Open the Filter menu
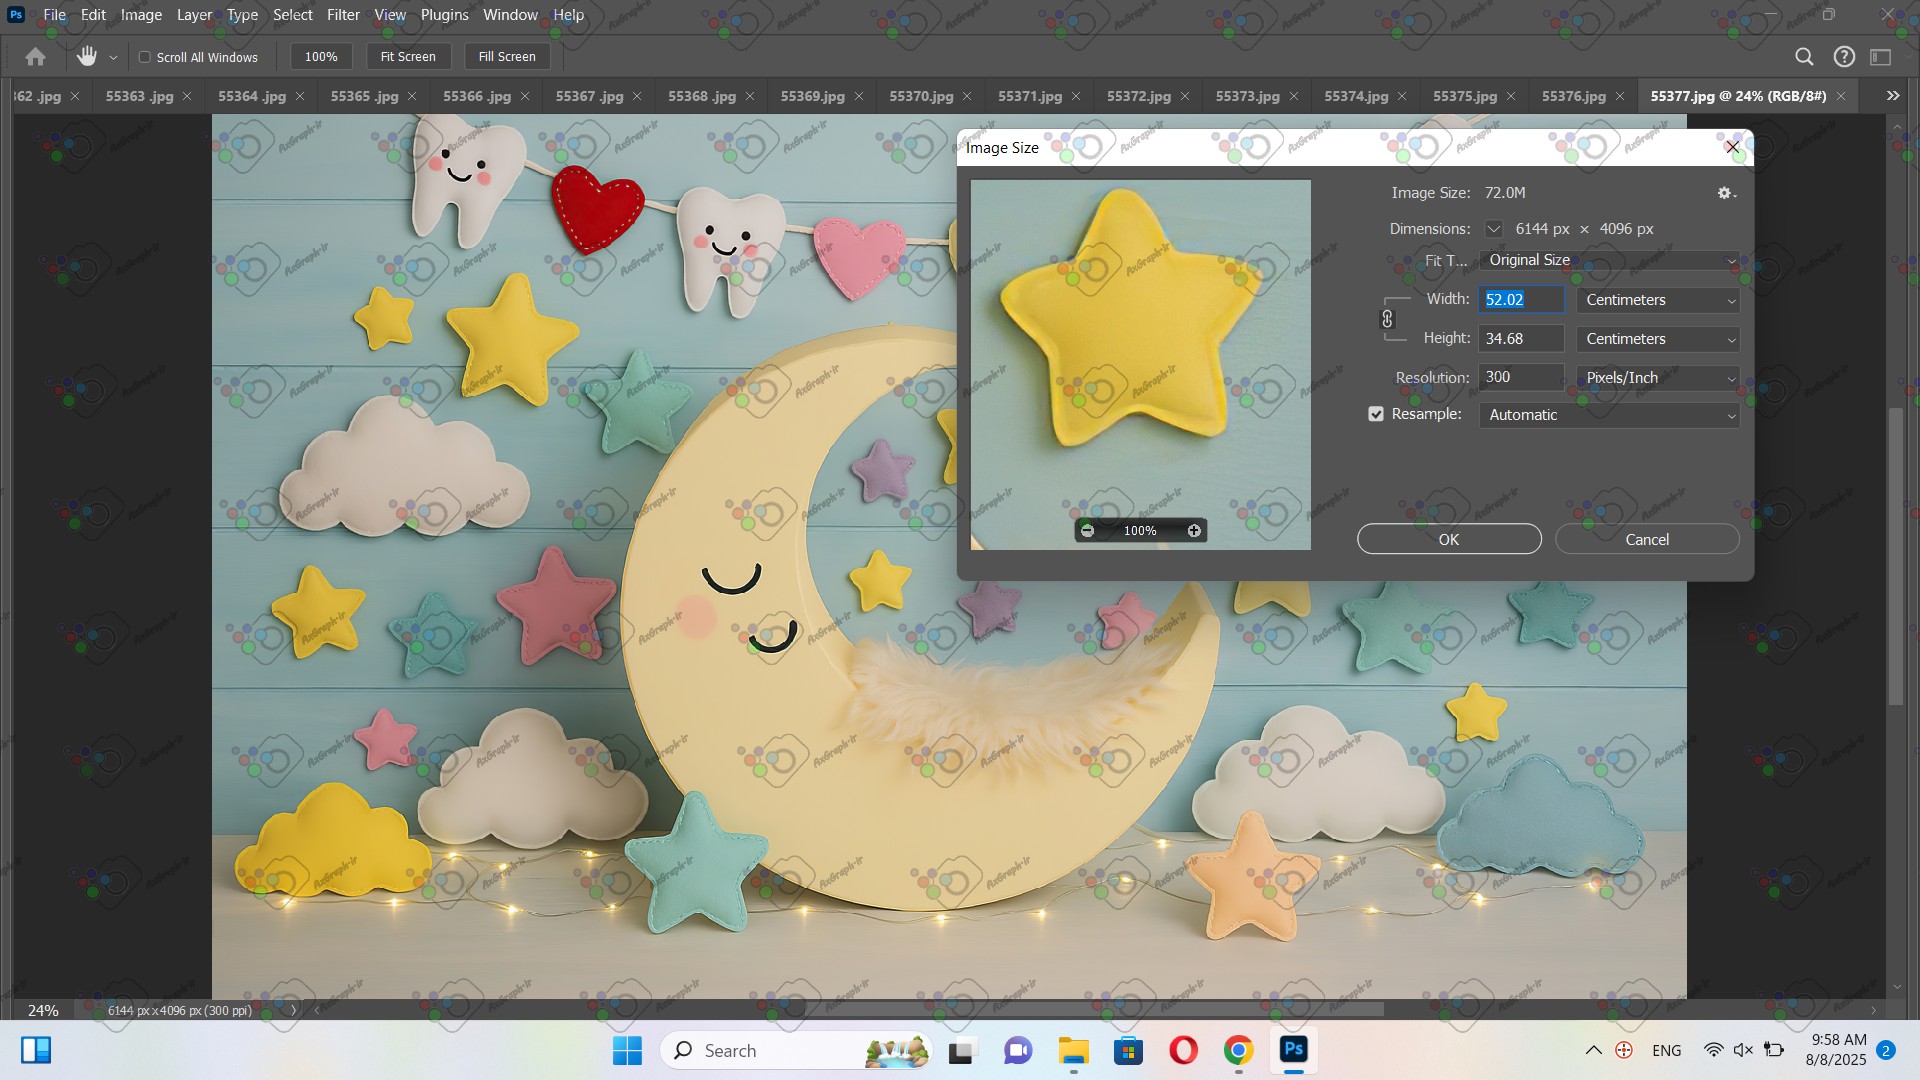This screenshot has width=1920, height=1080. click(x=342, y=15)
